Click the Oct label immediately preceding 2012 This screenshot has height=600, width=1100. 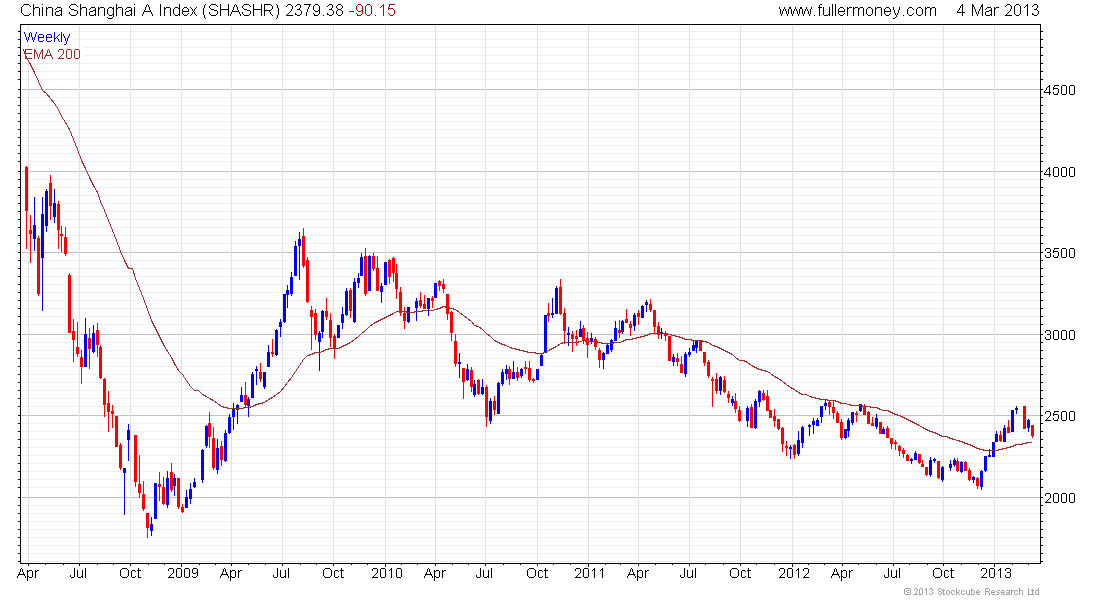click(x=740, y=573)
